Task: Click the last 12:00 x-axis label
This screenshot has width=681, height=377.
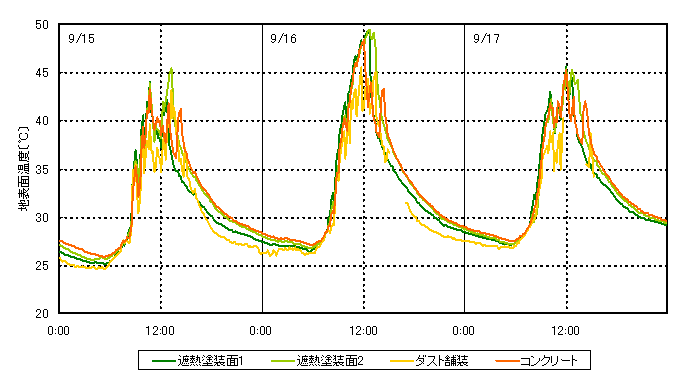Action: point(565,331)
